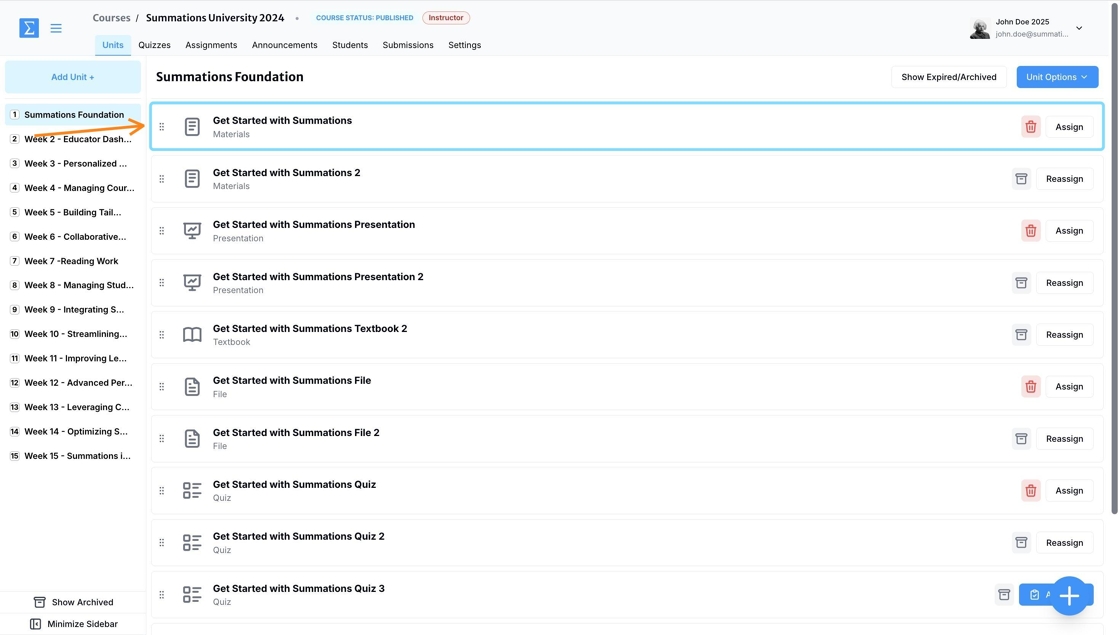Select Week 13 - Leveraging C unit

tap(73, 407)
